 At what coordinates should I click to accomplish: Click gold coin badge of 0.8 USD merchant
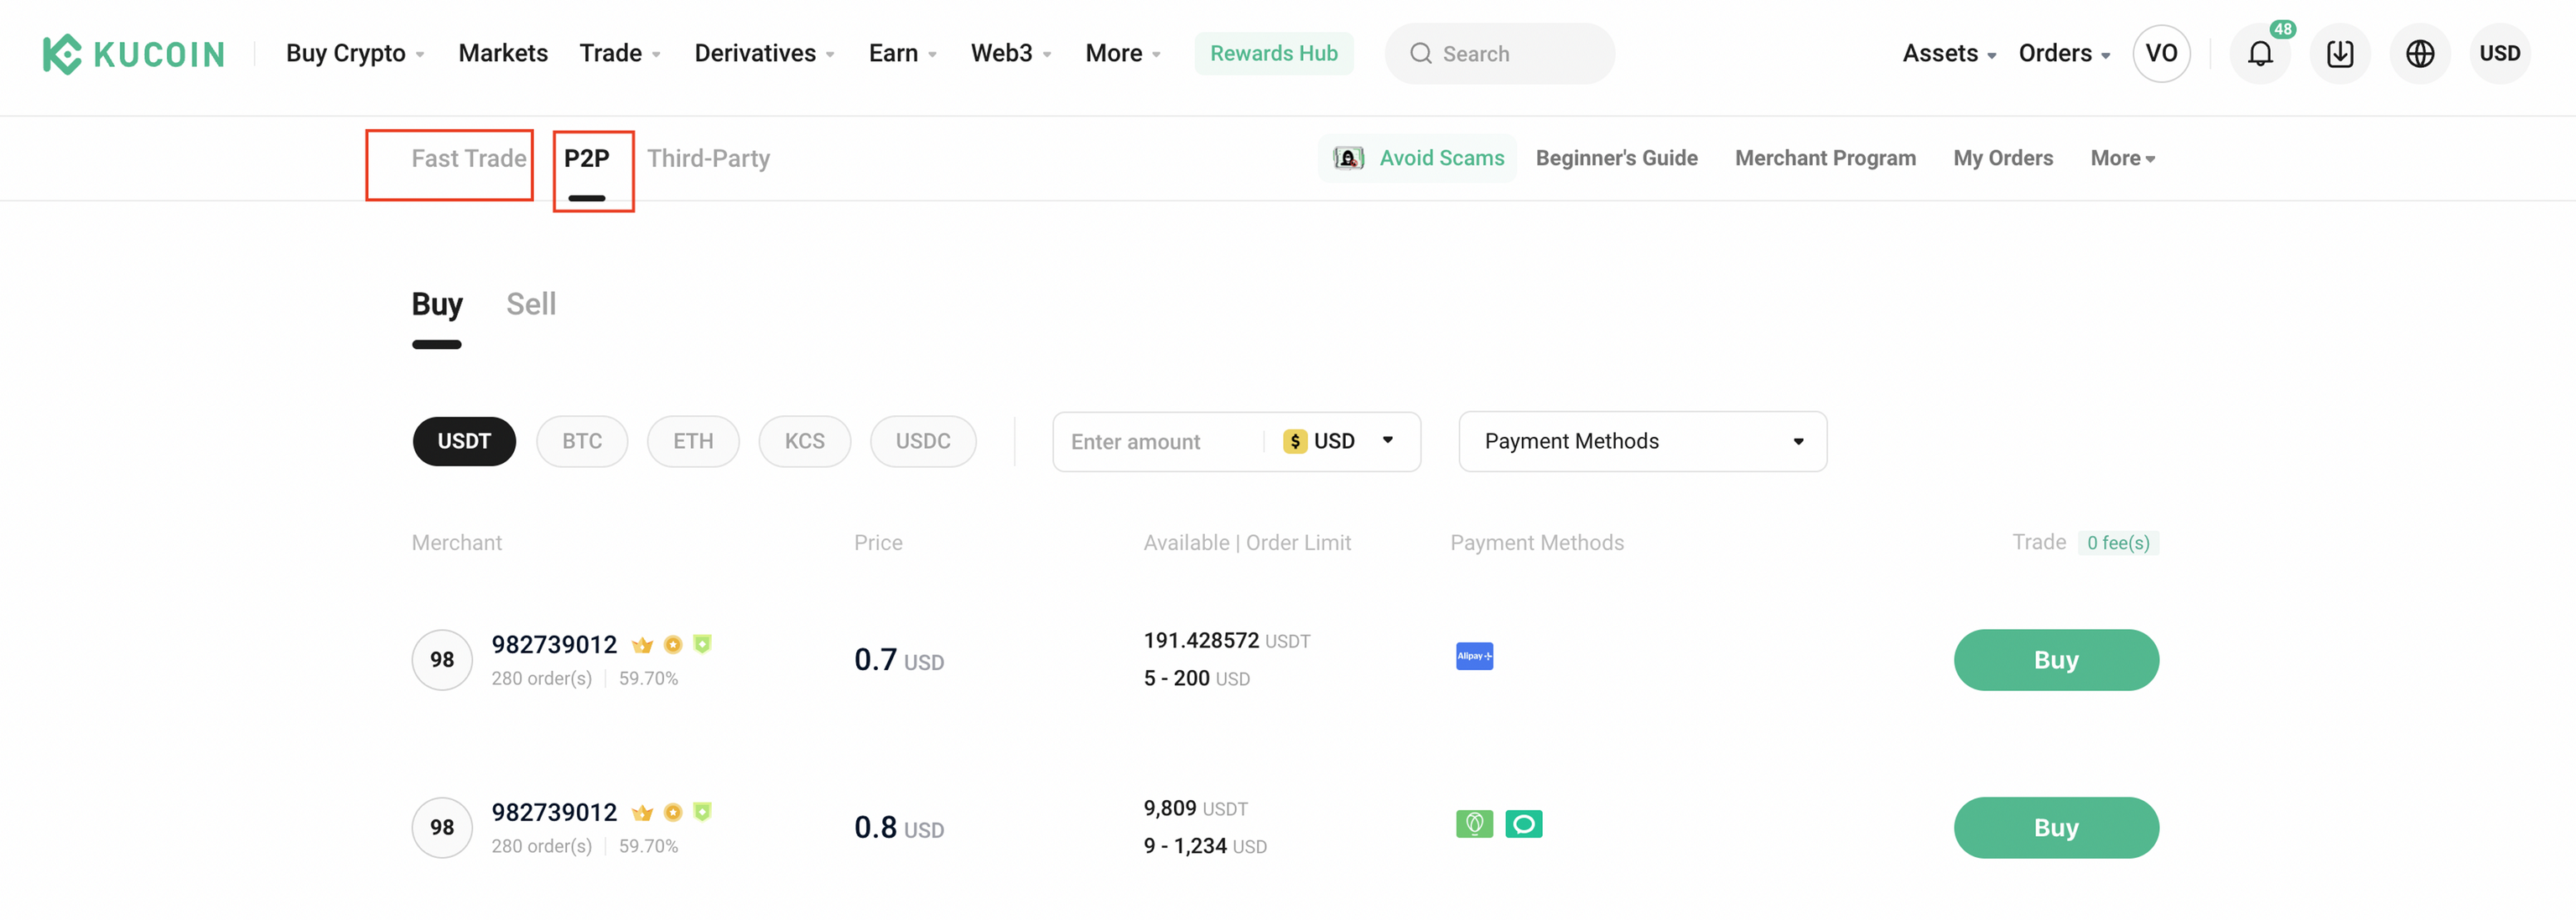coord(673,813)
